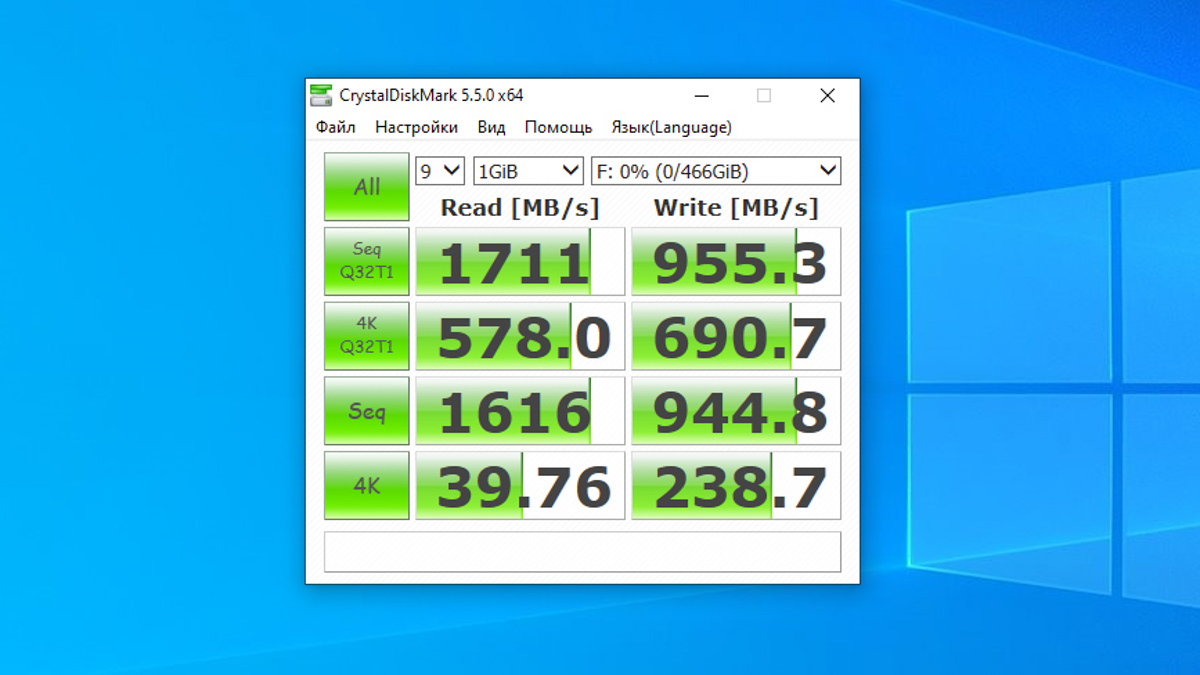Image resolution: width=1200 pixels, height=675 pixels.
Task: Open the Файл menu
Action: pos(336,127)
